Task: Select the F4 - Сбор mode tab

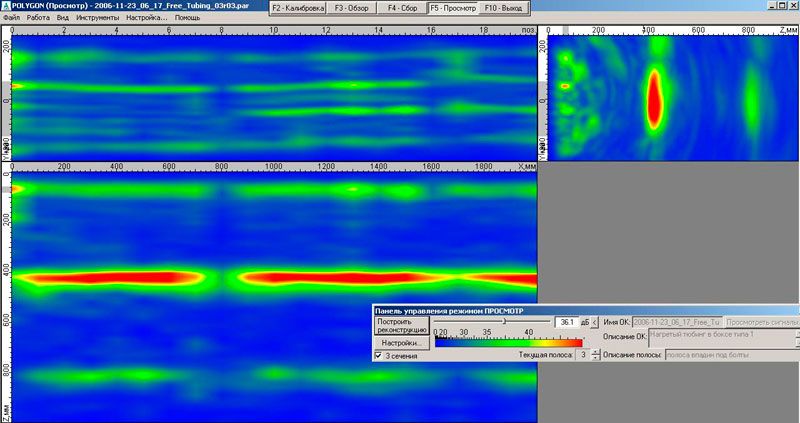Action: point(402,8)
